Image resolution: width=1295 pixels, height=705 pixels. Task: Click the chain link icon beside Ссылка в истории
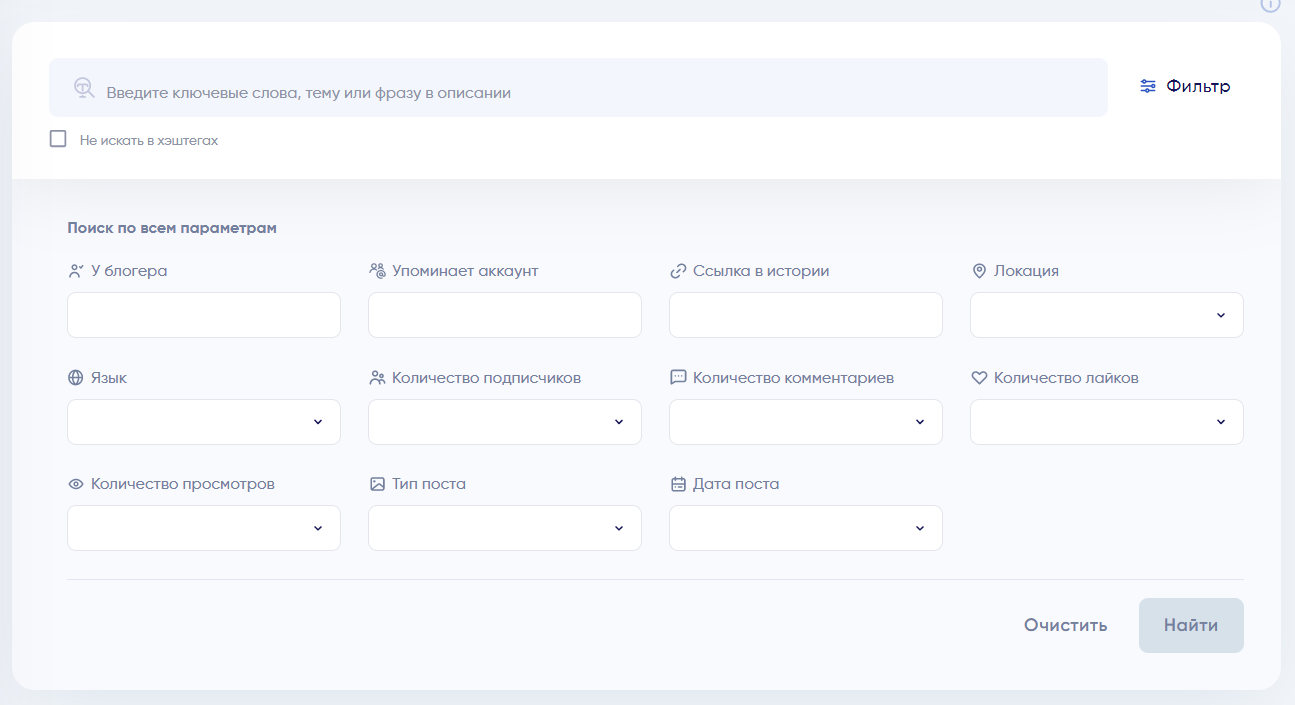tap(678, 271)
